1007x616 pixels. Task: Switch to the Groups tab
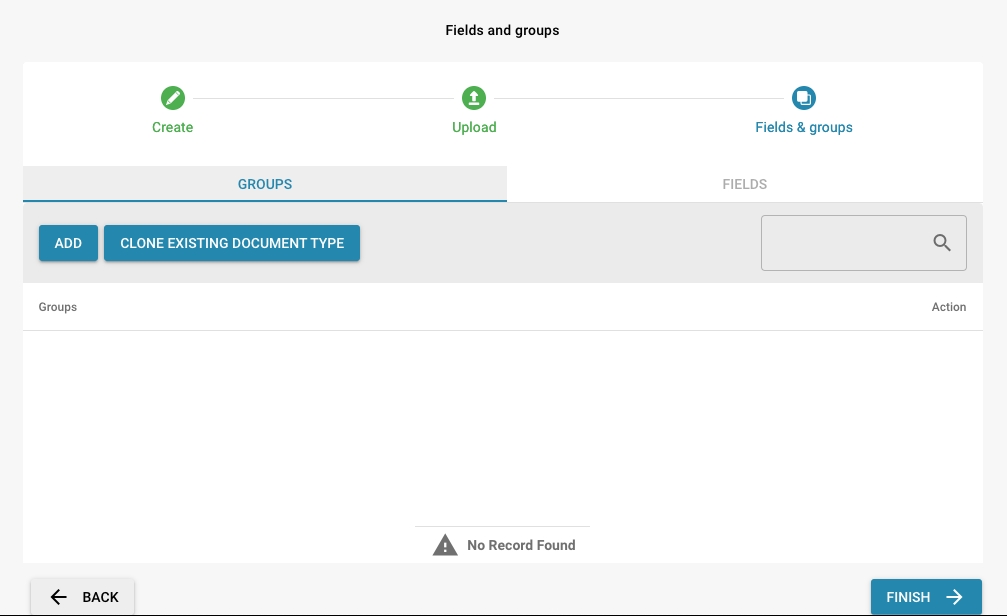(x=265, y=184)
